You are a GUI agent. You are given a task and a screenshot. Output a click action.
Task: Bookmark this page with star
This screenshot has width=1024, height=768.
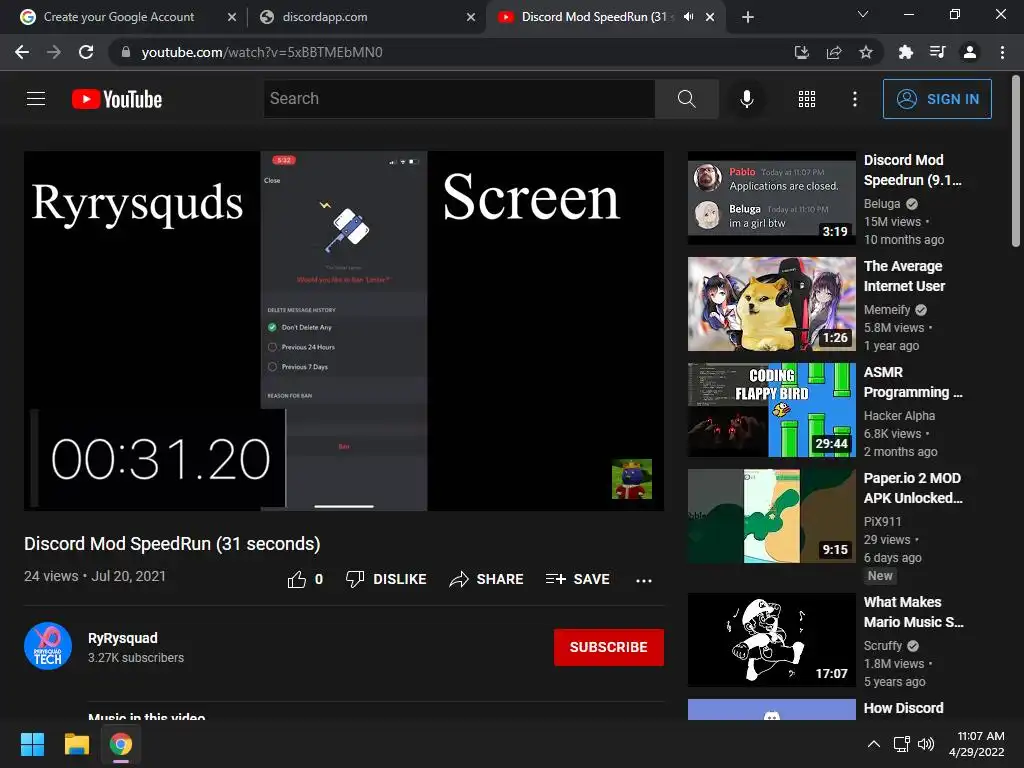tap(866, 52)
